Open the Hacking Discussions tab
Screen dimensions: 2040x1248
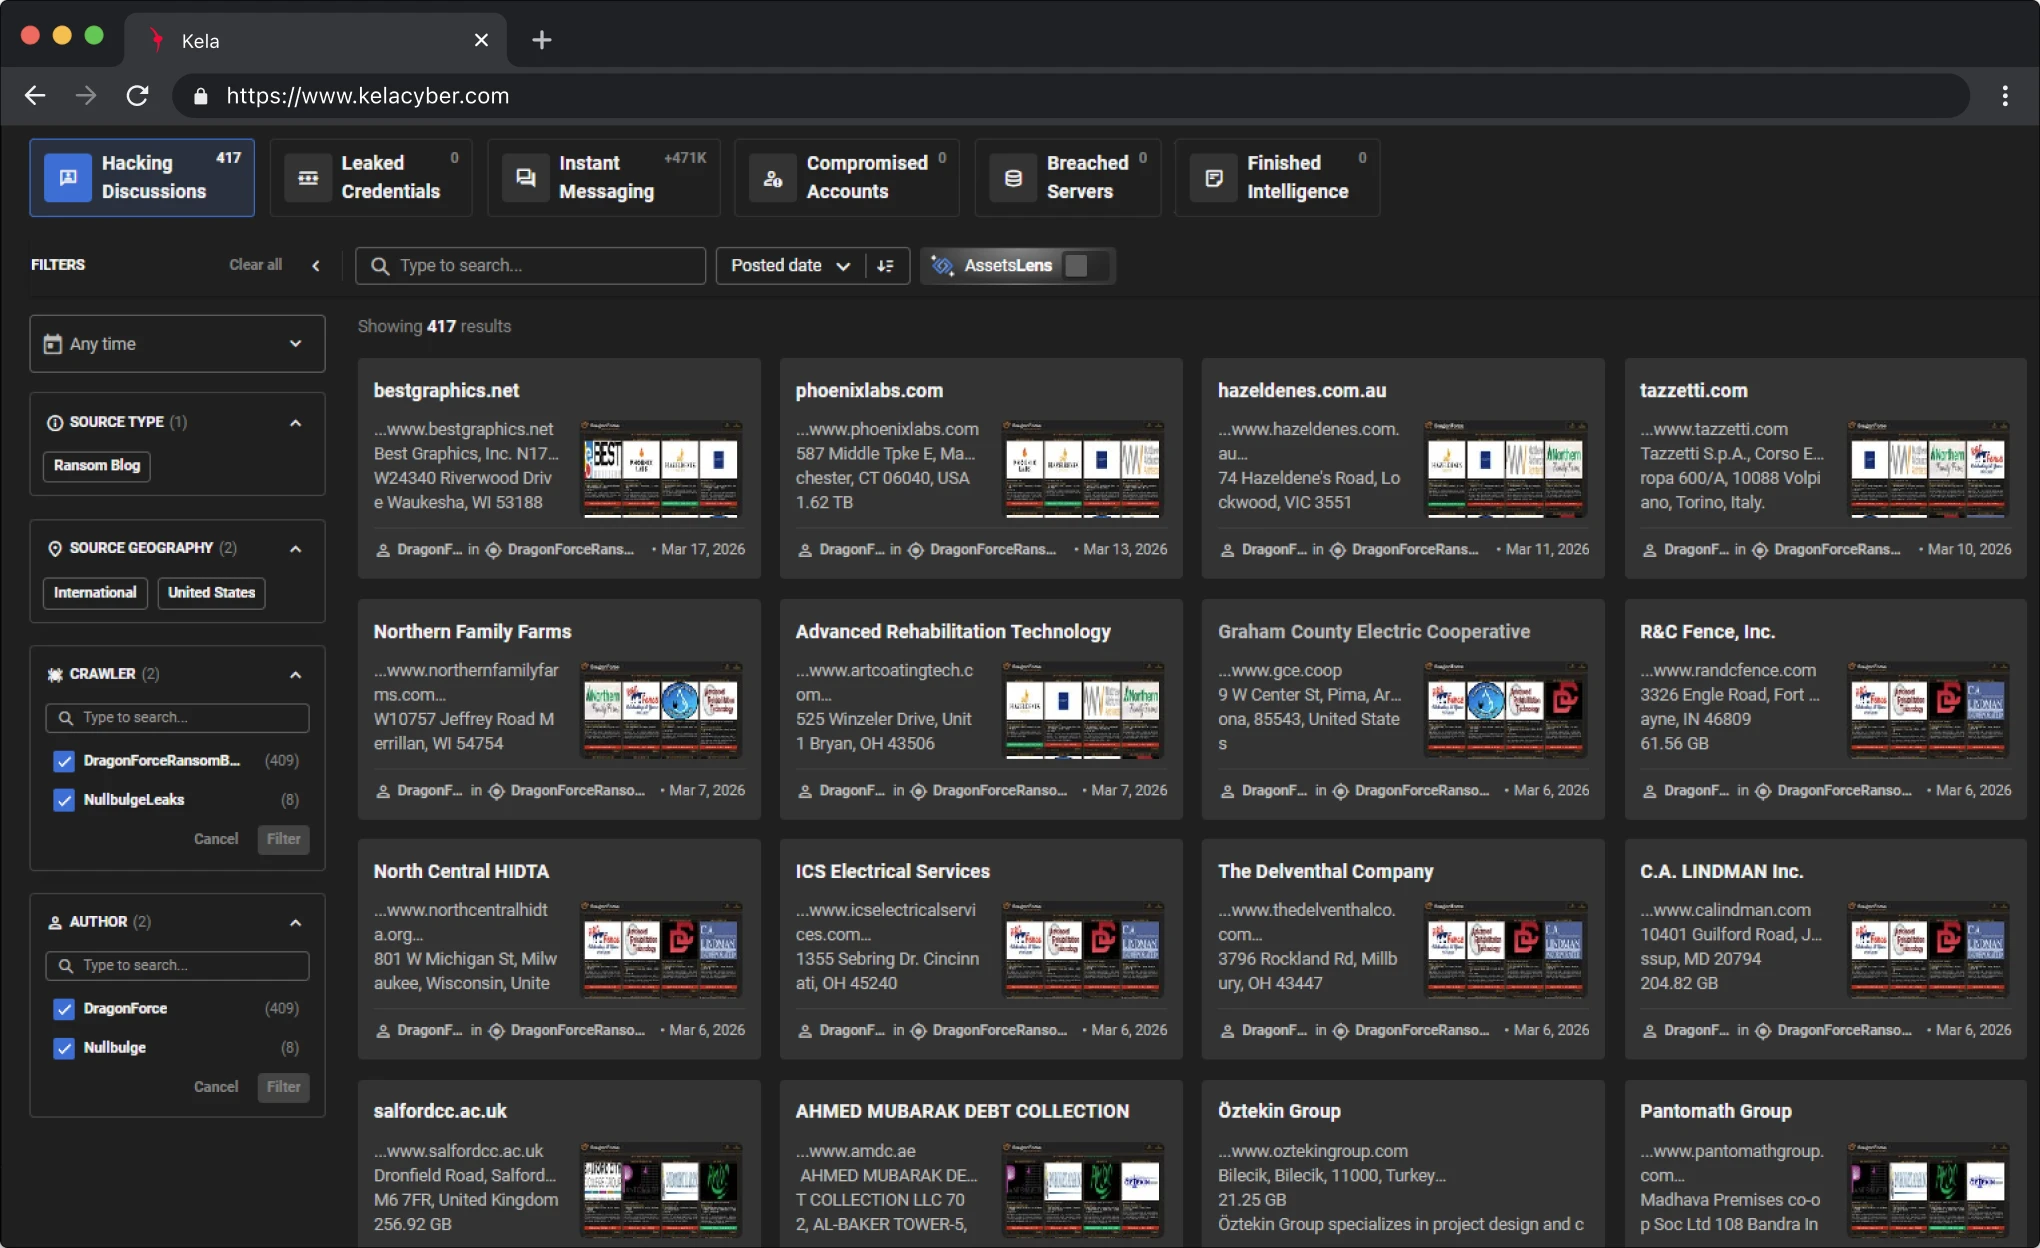pyautogui.click(x=142, y=178)
